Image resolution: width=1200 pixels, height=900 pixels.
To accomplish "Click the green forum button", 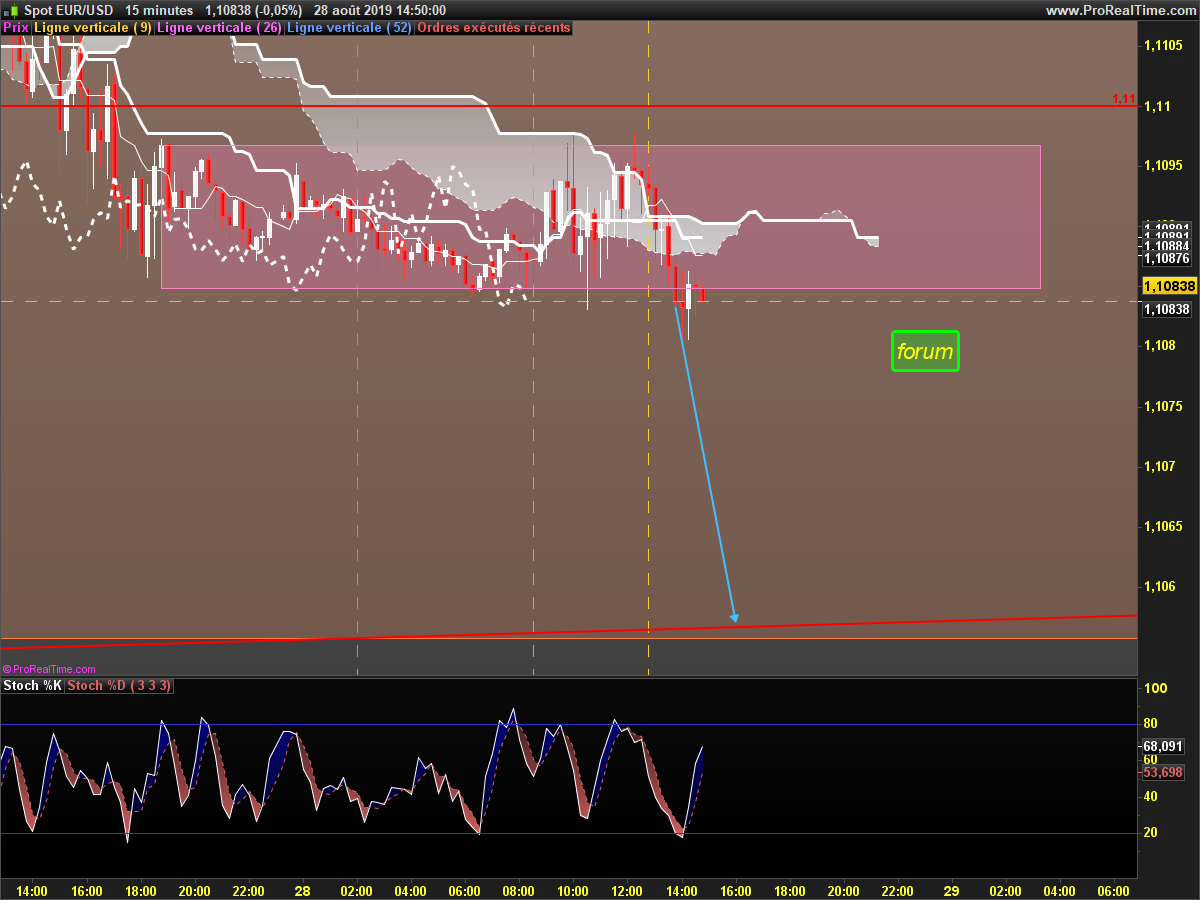I will (925, 351).
